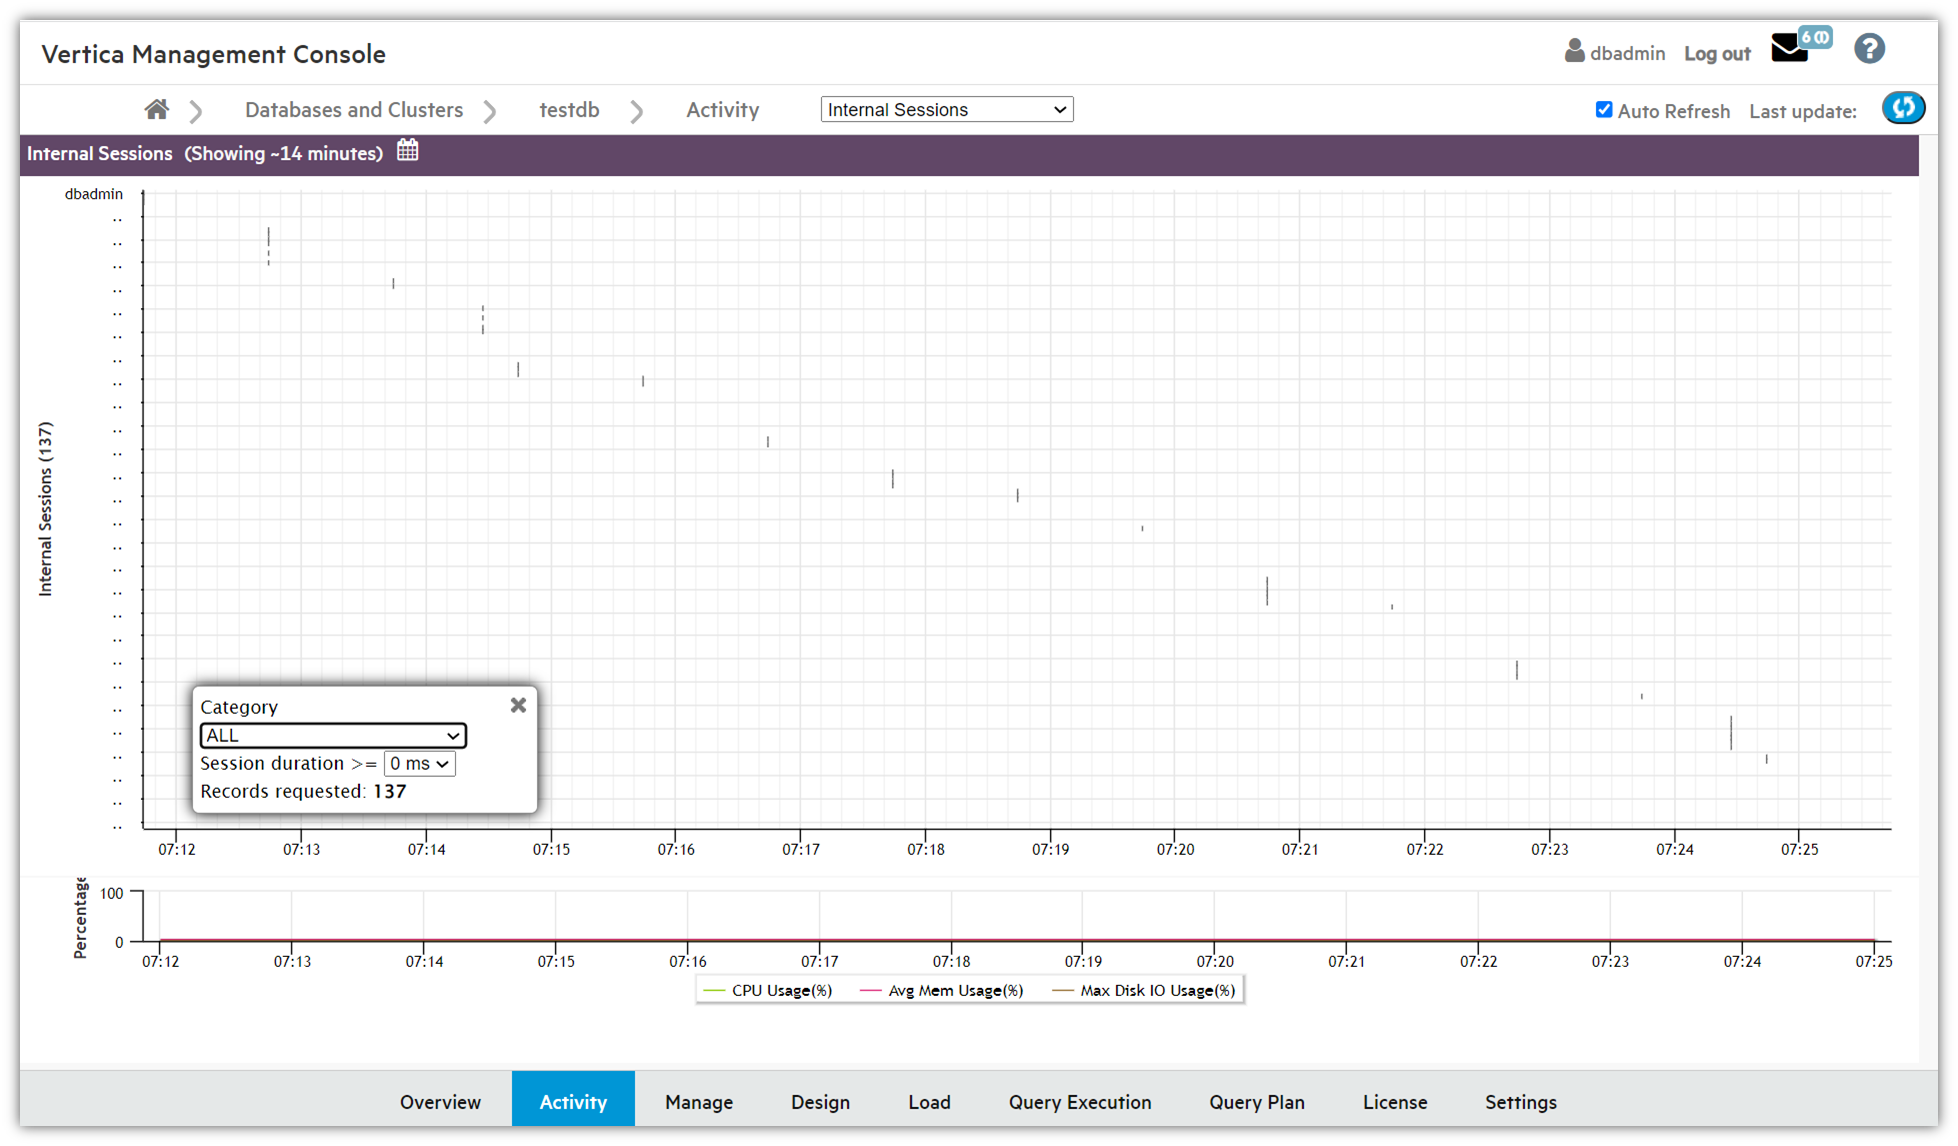Click the testdb breadcrumb link
Image resolution: width=1958 pixels, height=1146 pixels.
569,110
